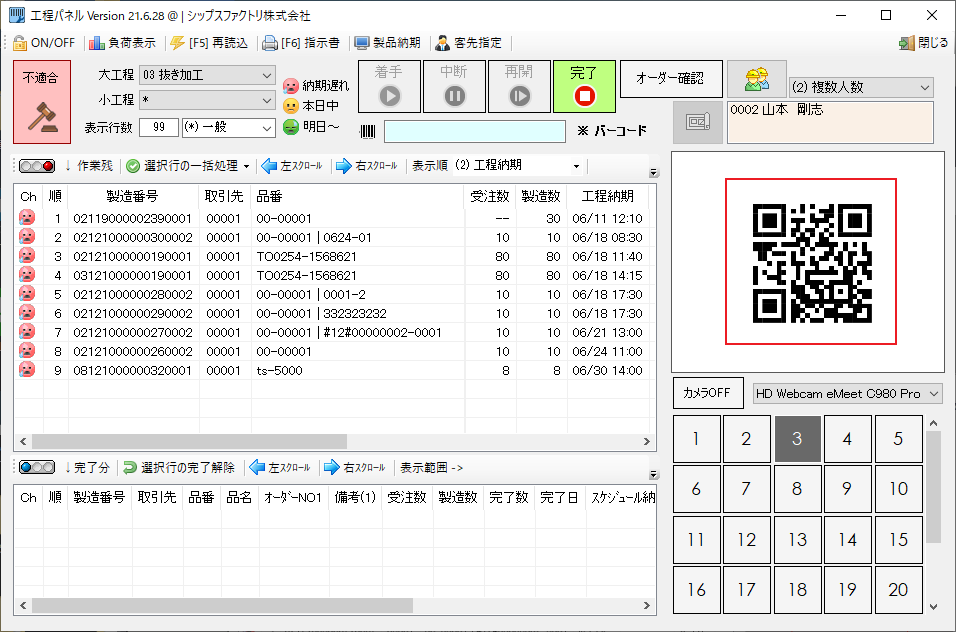Select number pad button 1
Viewport: 956px width, 632px height.
696,439
